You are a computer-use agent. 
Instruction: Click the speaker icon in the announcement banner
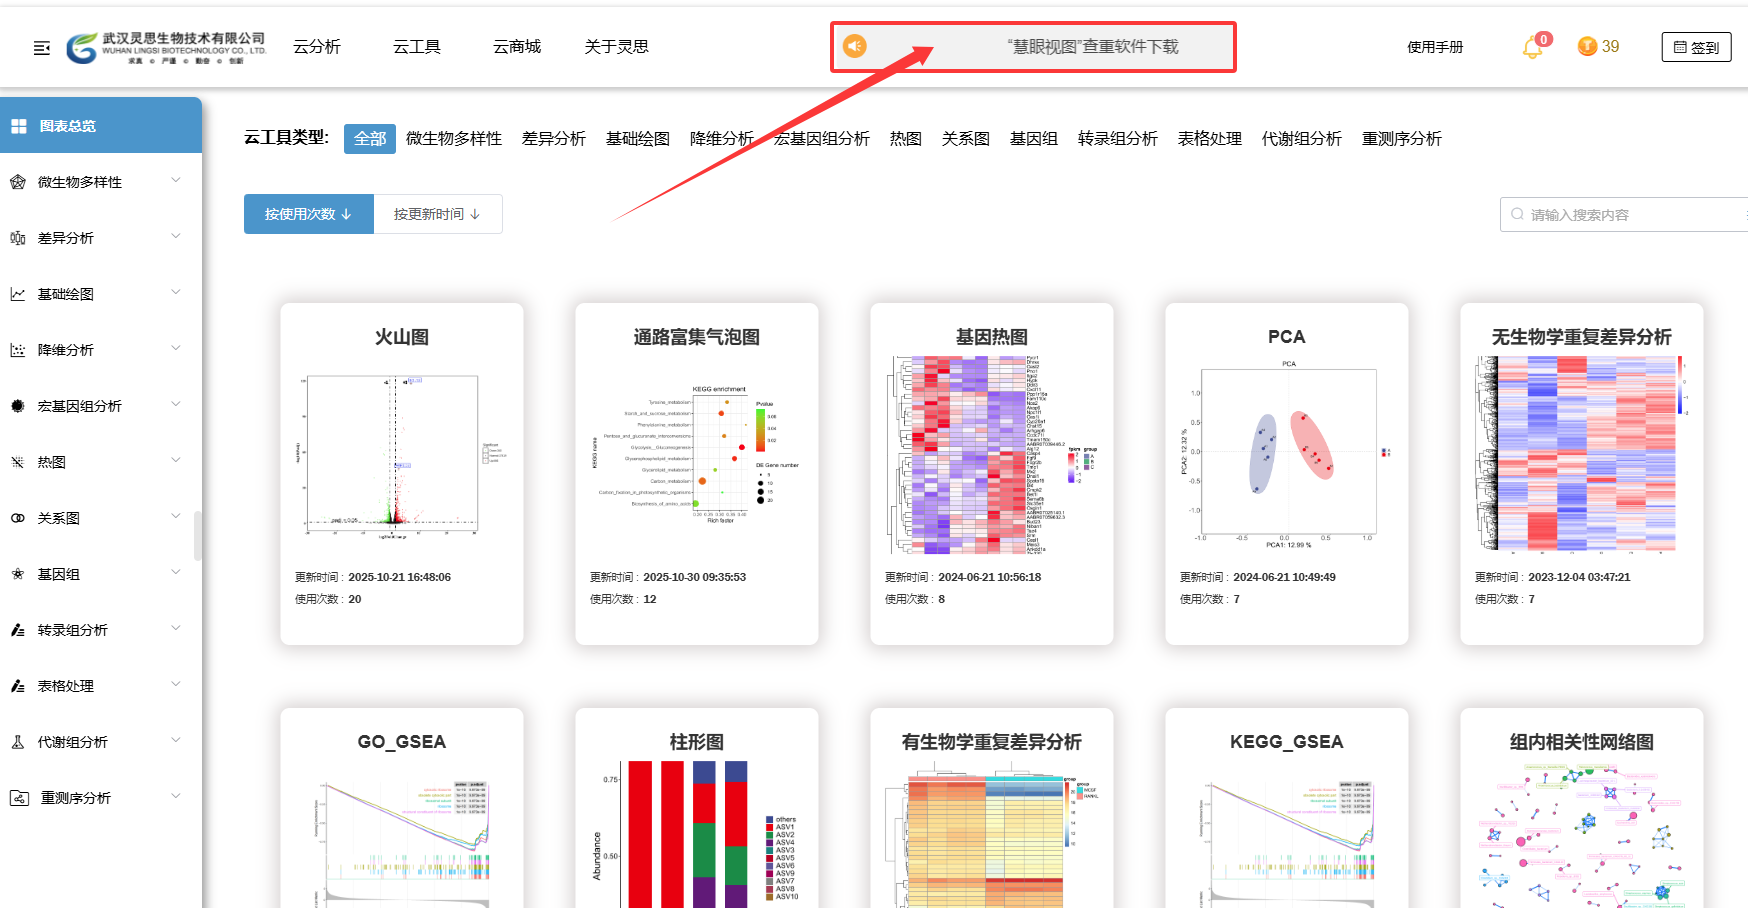(855, 46)
